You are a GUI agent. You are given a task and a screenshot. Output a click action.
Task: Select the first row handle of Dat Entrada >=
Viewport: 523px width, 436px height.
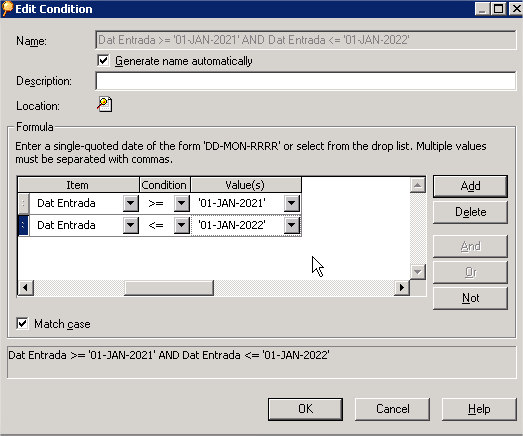23,203
